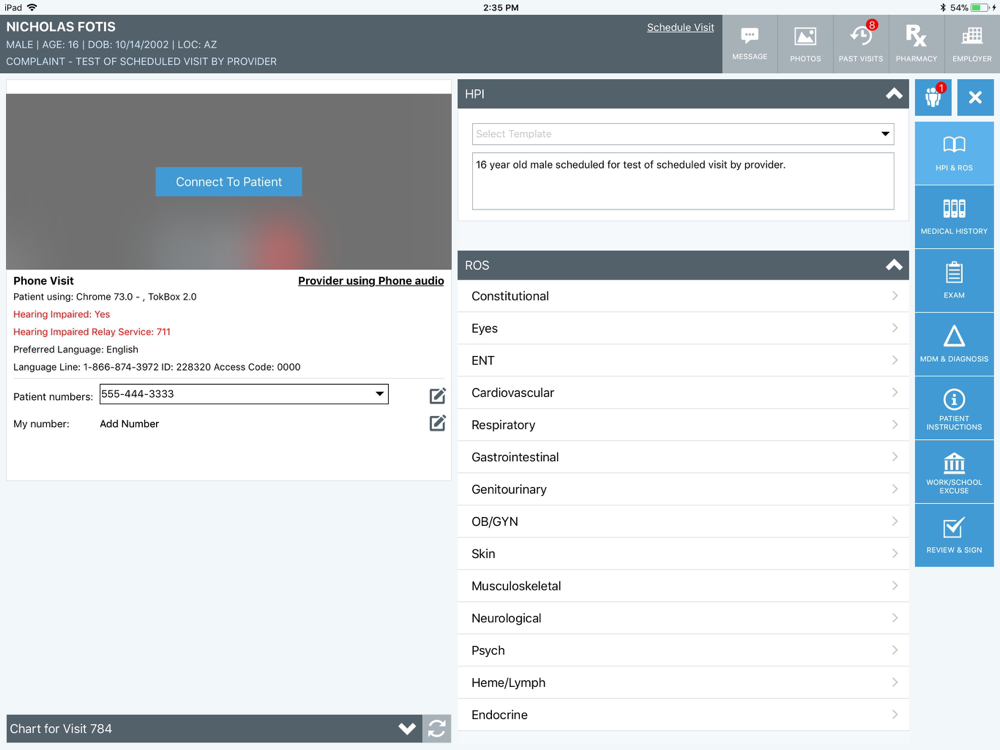1000x750 pixels.
Task: Open Work/School Excuse section
Action: (954, 472)
